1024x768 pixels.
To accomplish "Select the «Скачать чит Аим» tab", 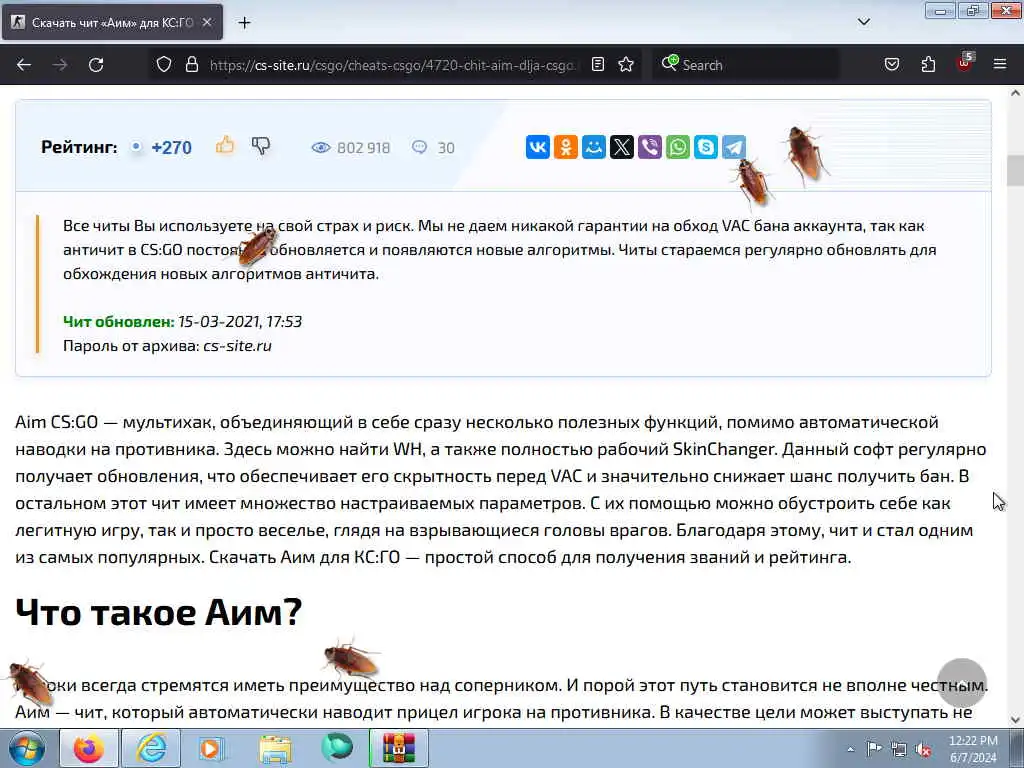I will (112, 22).
